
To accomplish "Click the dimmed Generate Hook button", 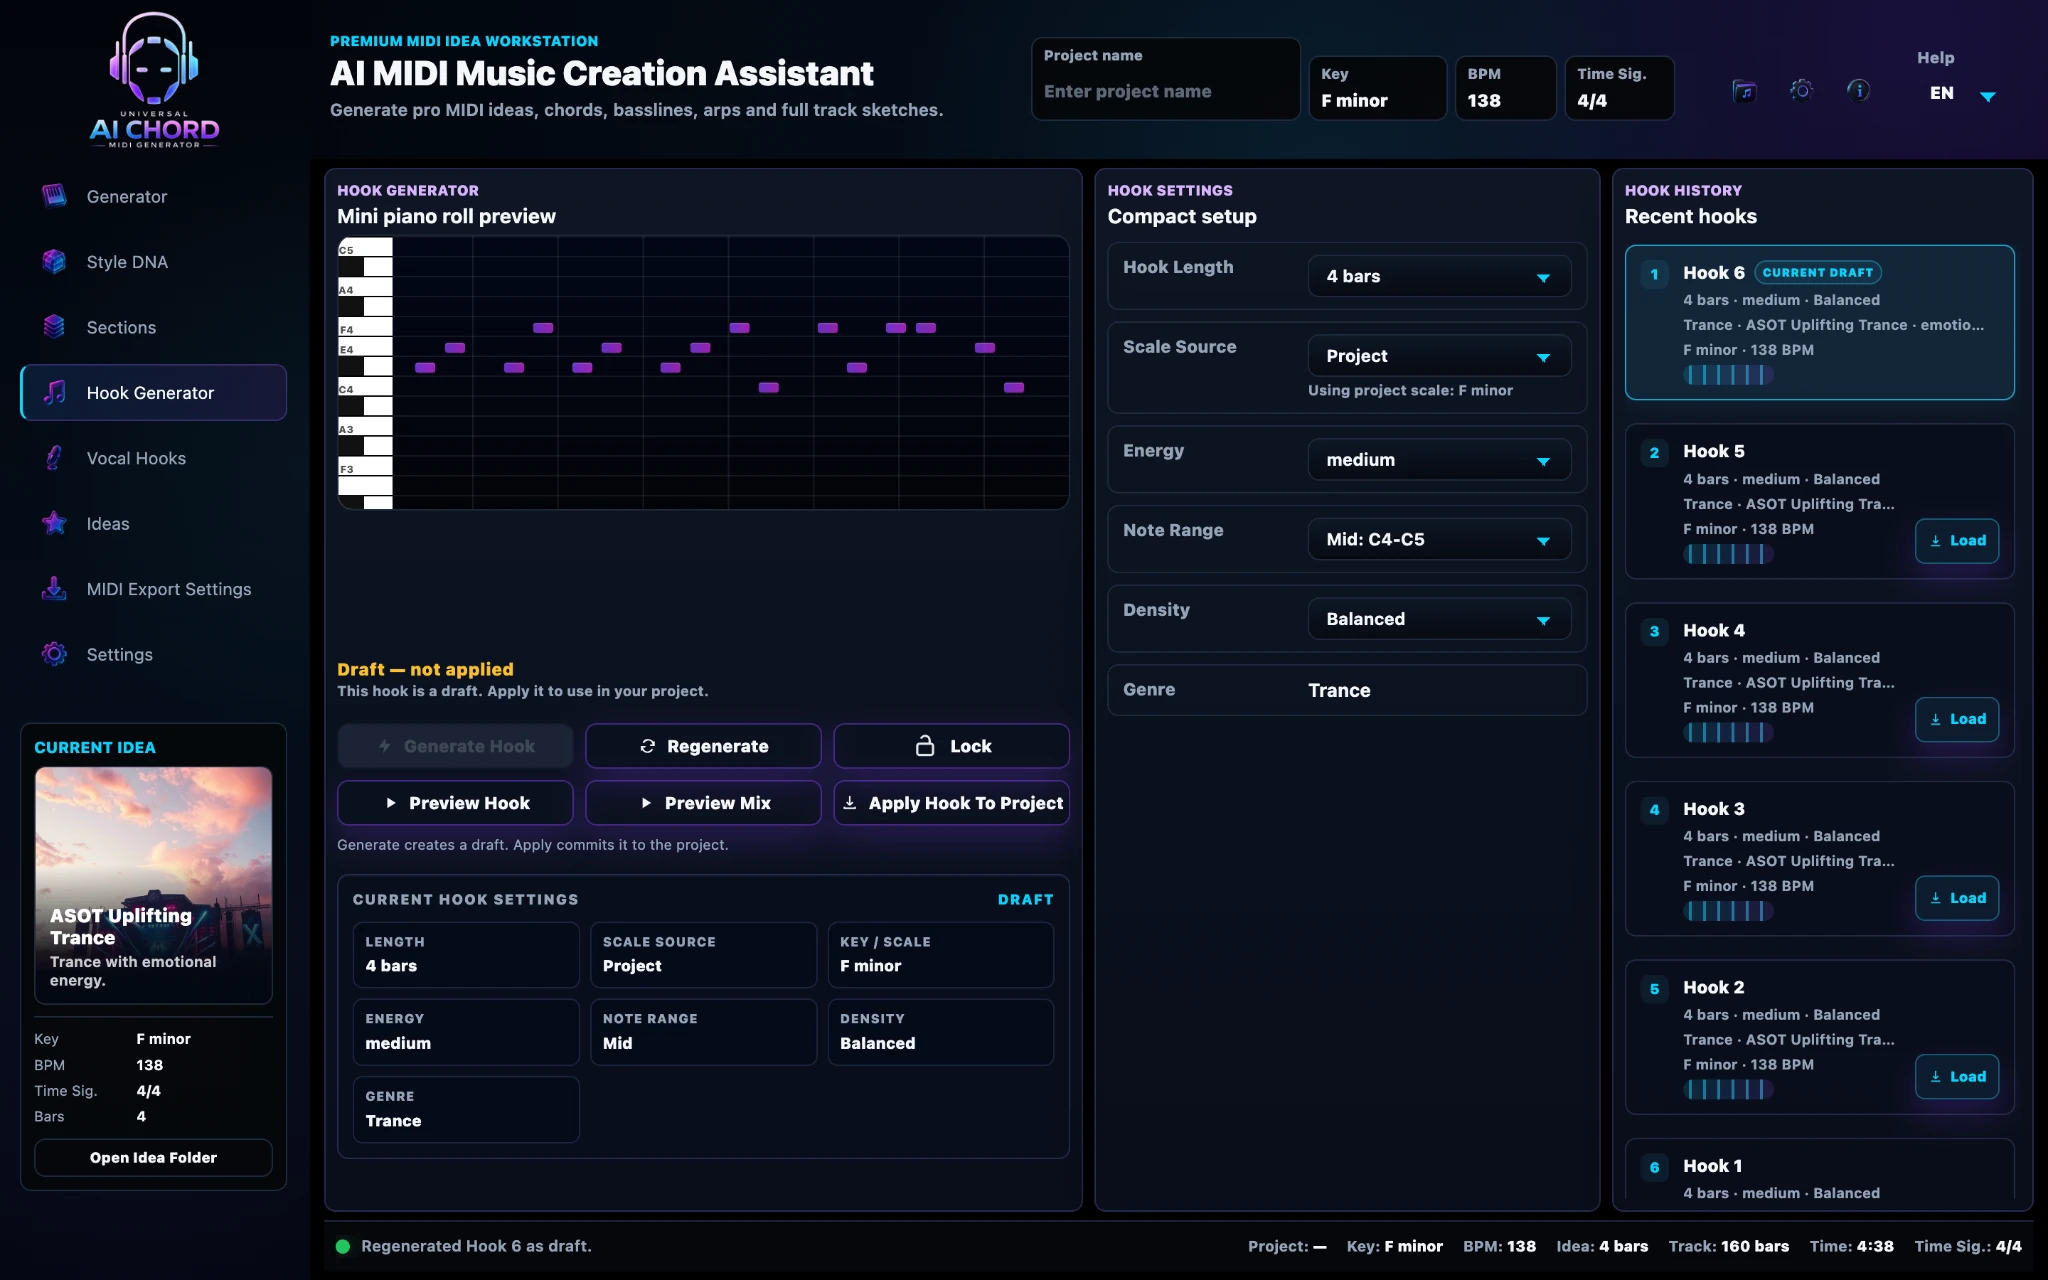I will 455,746.
